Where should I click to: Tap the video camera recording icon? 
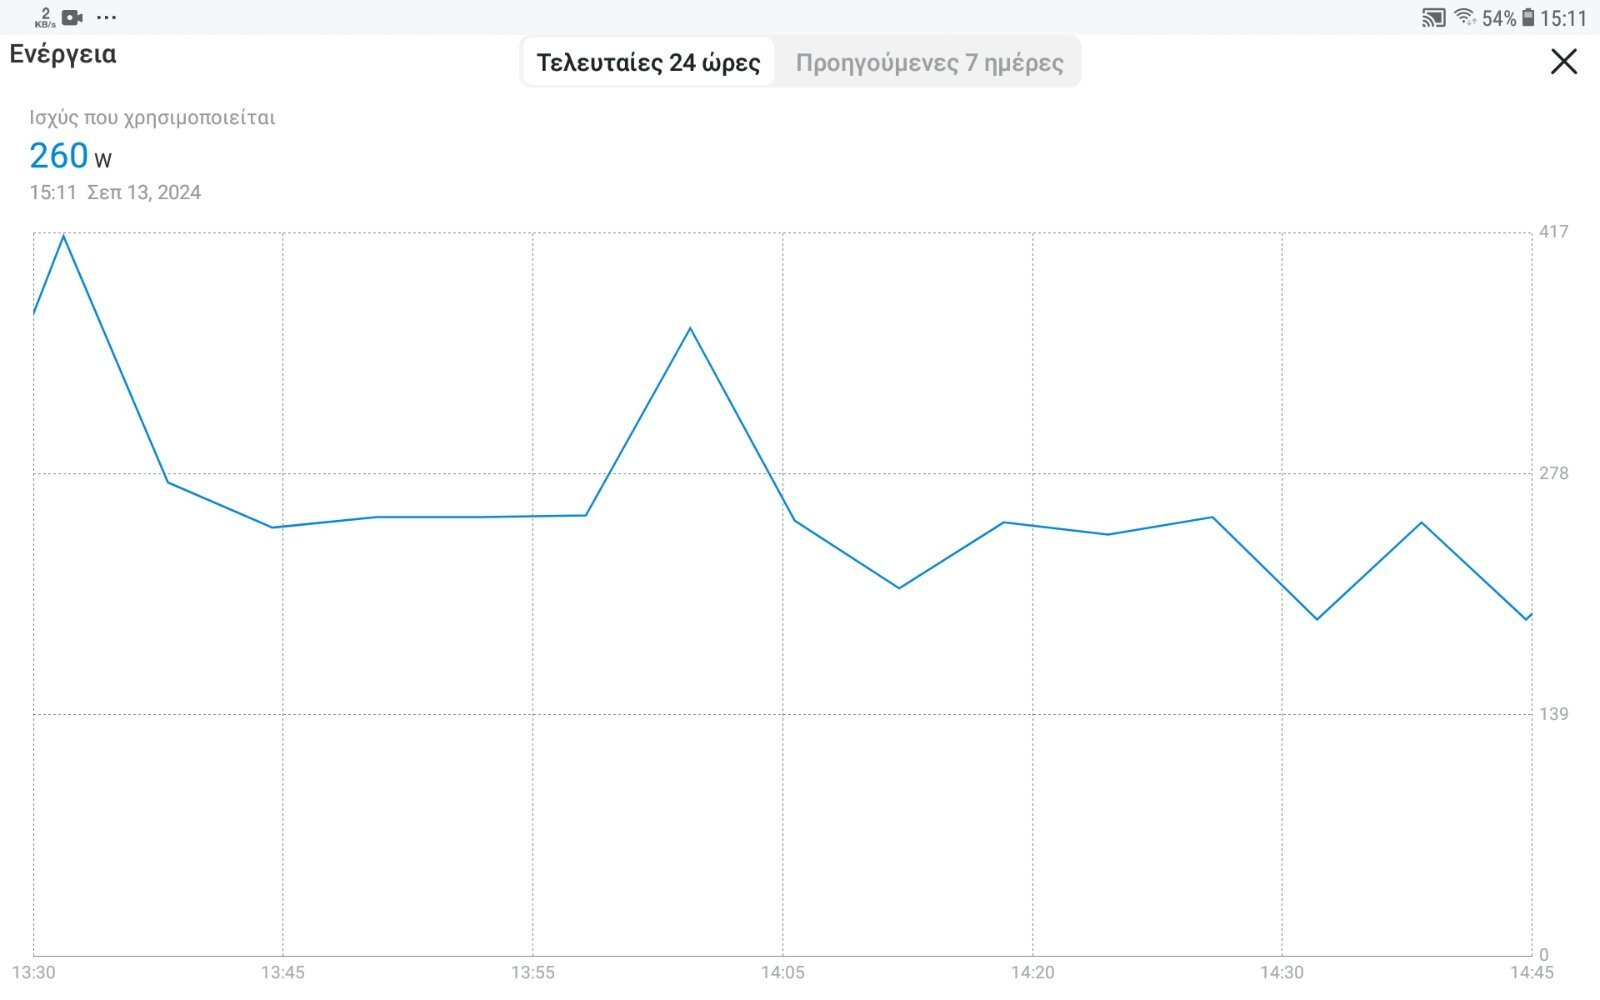(x=72, y=17)
